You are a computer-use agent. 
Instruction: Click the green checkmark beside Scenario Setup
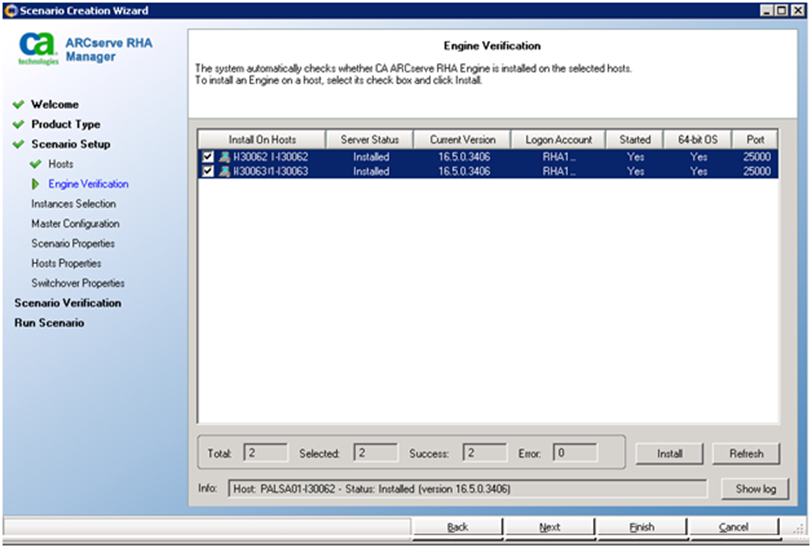pos(19,144)
